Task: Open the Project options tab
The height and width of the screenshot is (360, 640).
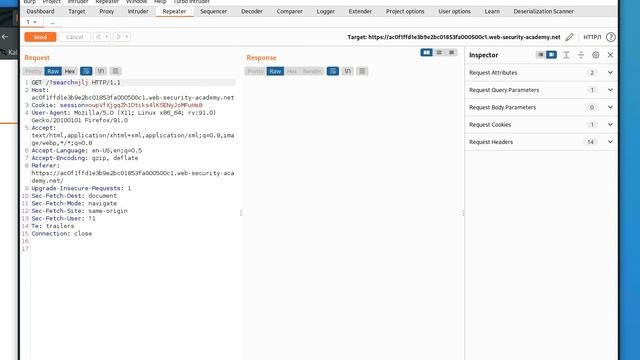Action: (x=405, y=11)
